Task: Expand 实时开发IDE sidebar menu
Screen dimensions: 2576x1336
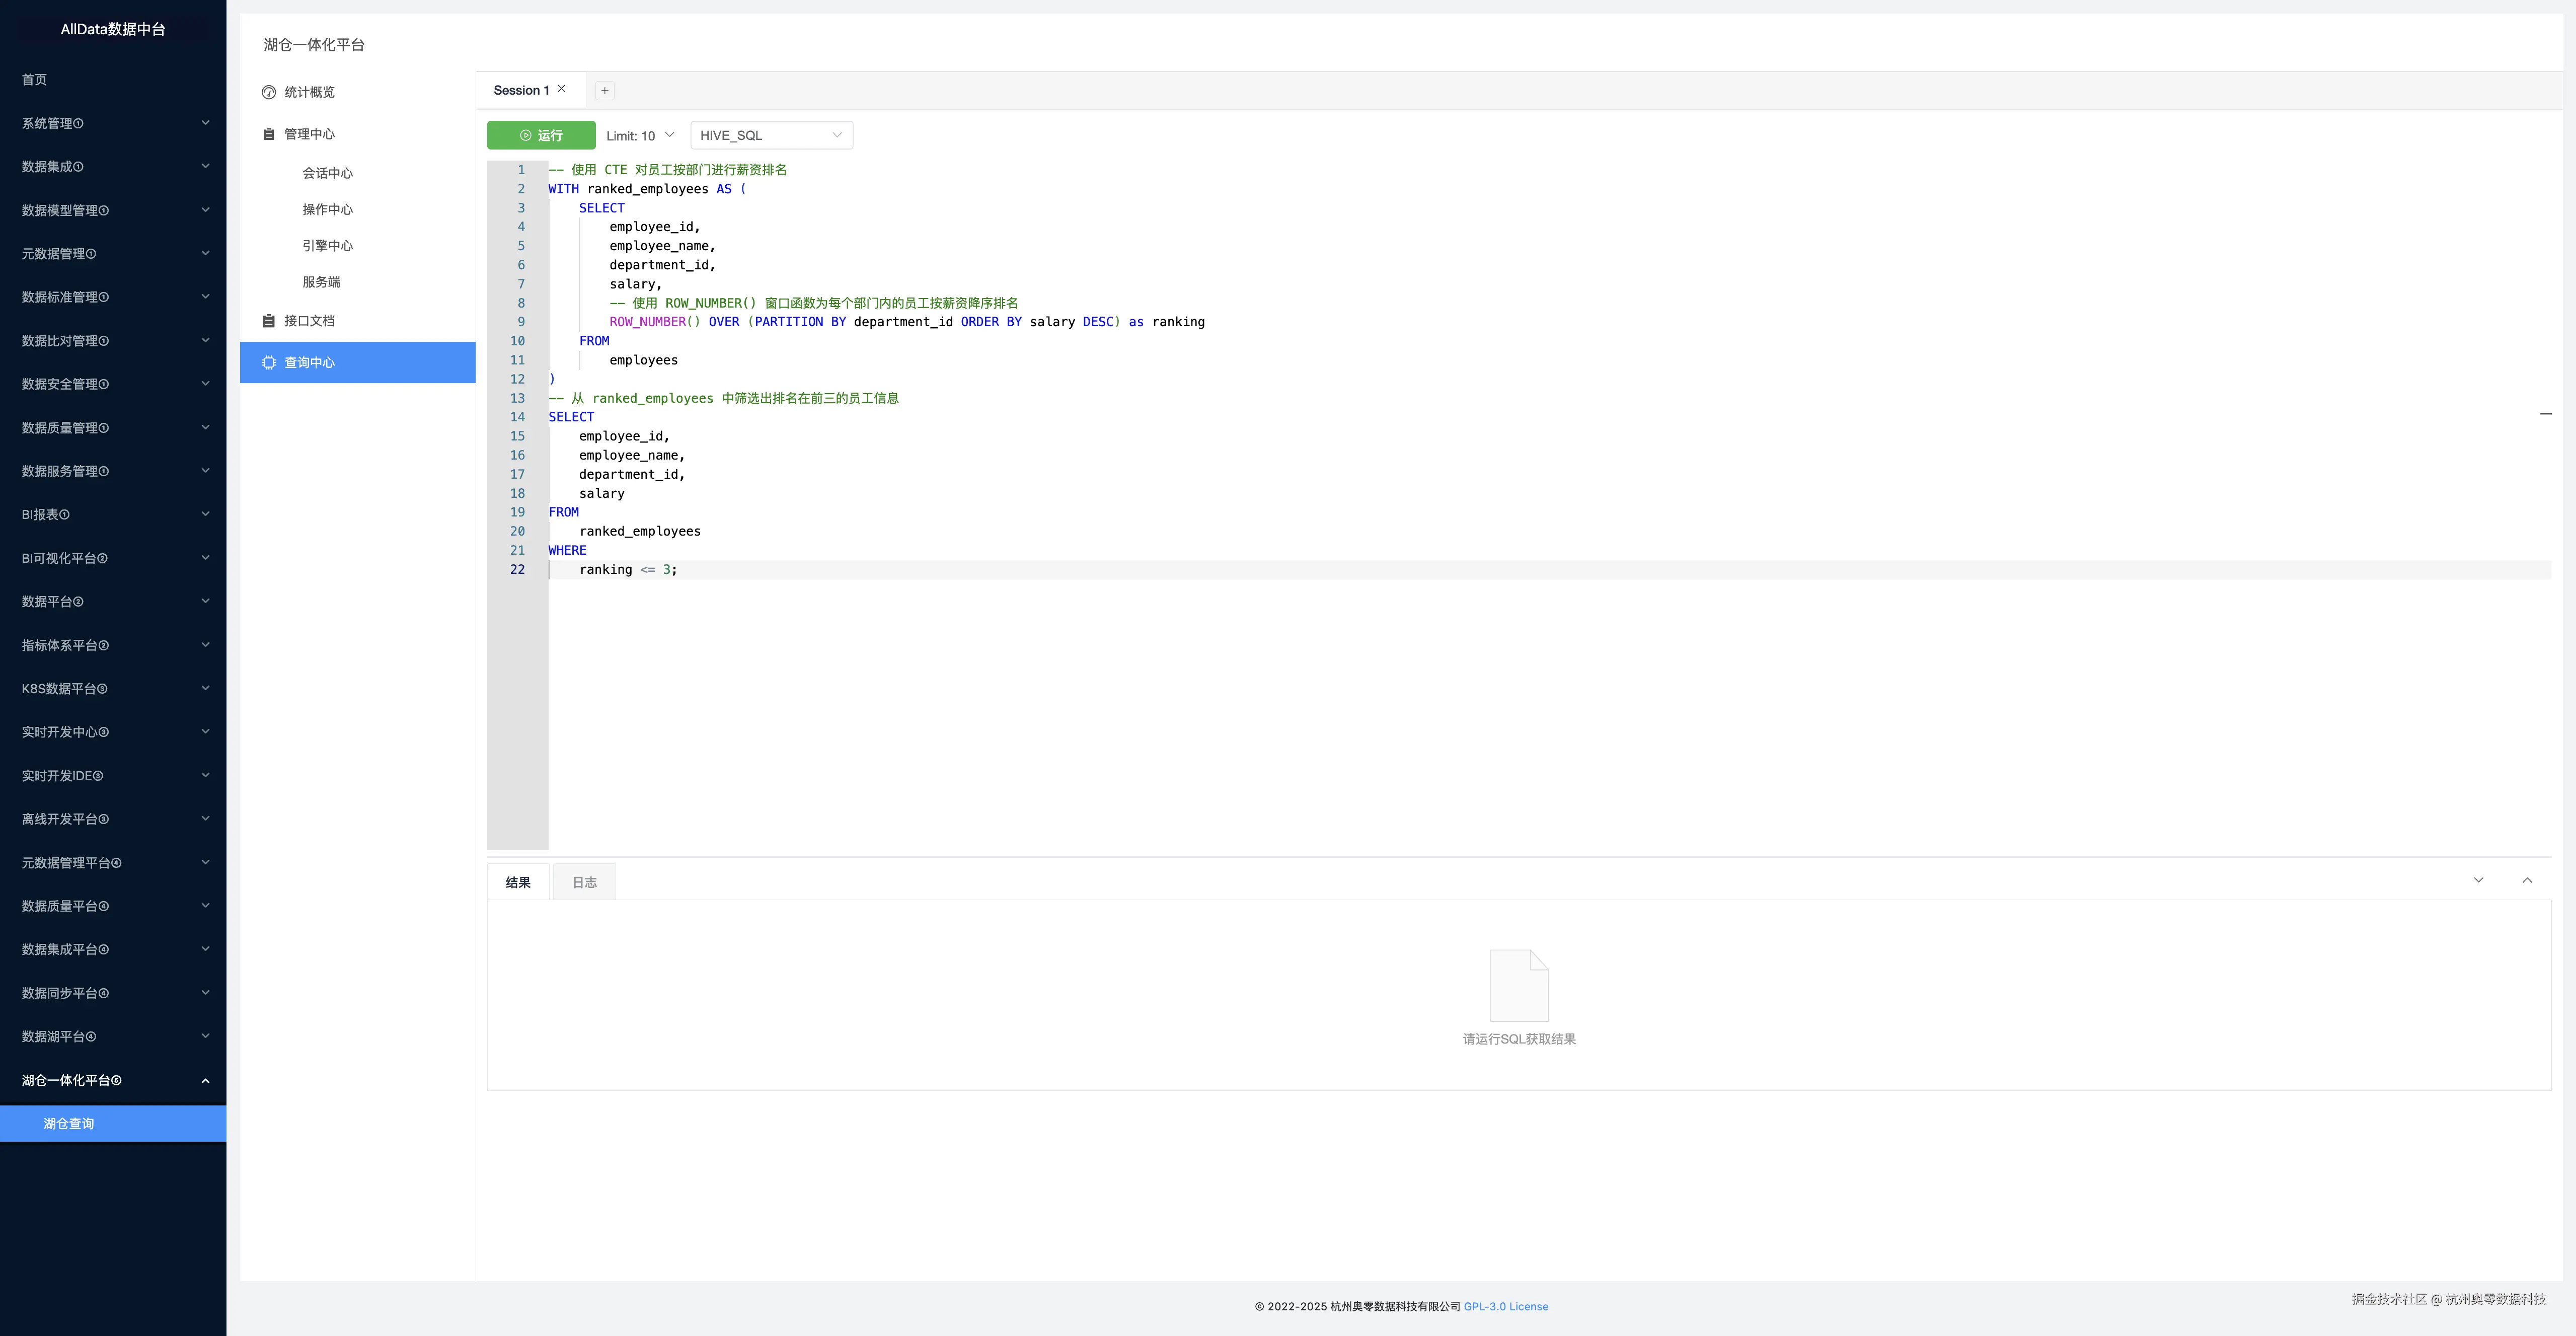Action: click(x=113, y=775)
